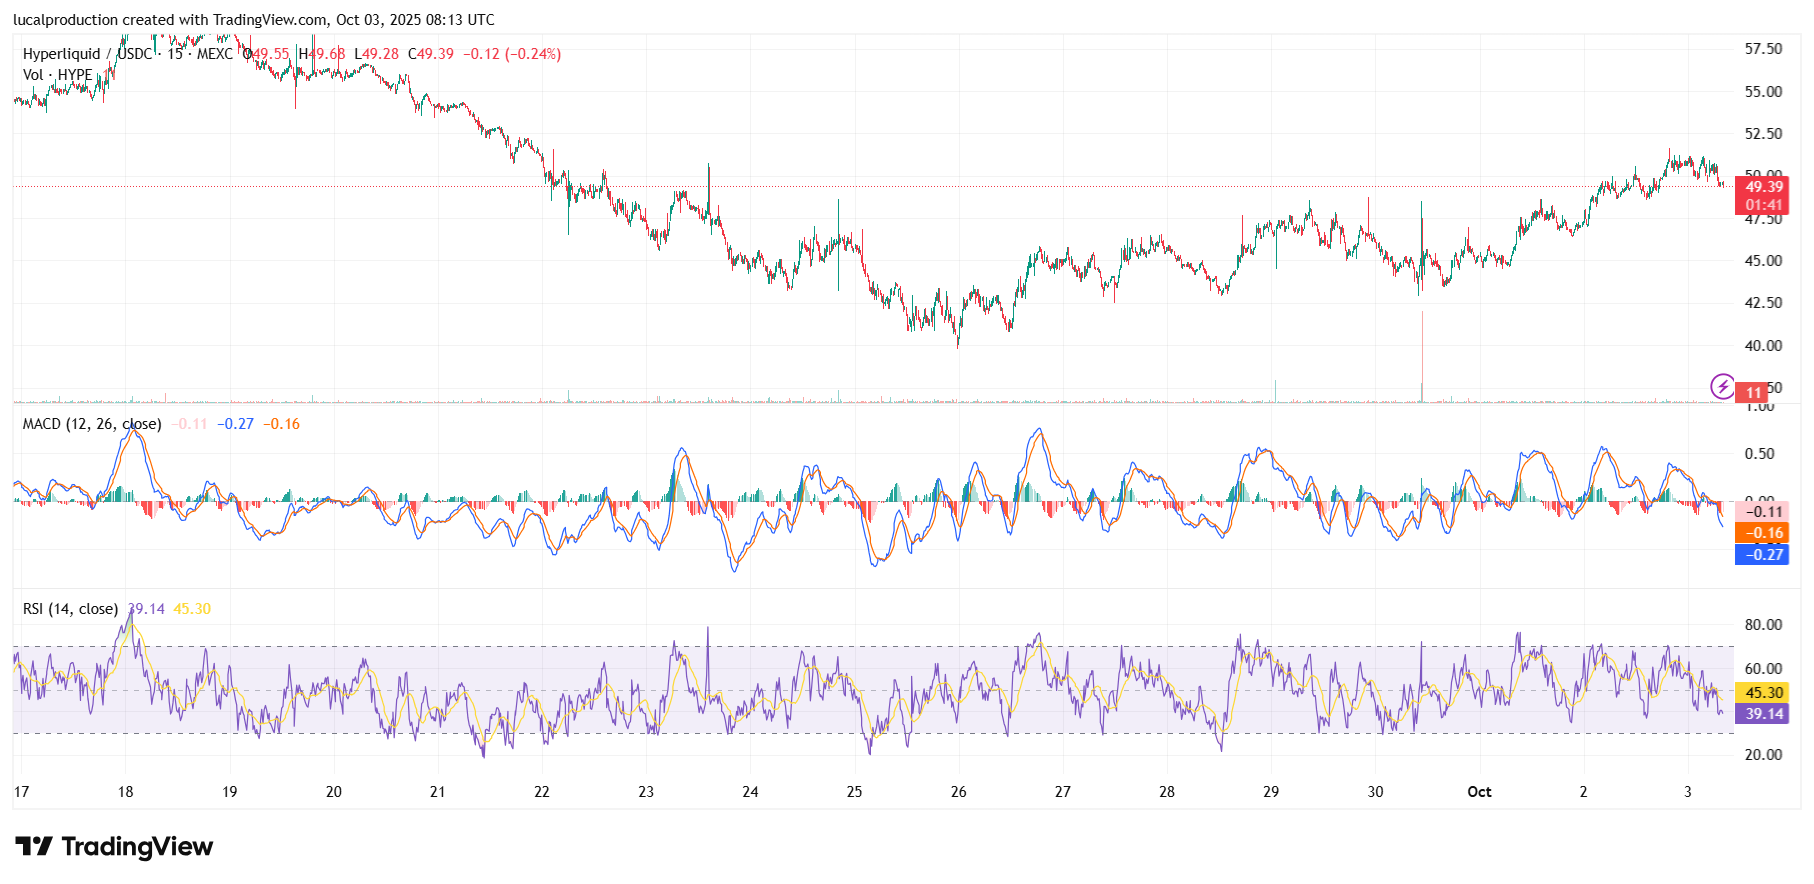Click the closing price C49.39 value in header
This screenshot has width=1814, height=884.
(x=431, y=54)
